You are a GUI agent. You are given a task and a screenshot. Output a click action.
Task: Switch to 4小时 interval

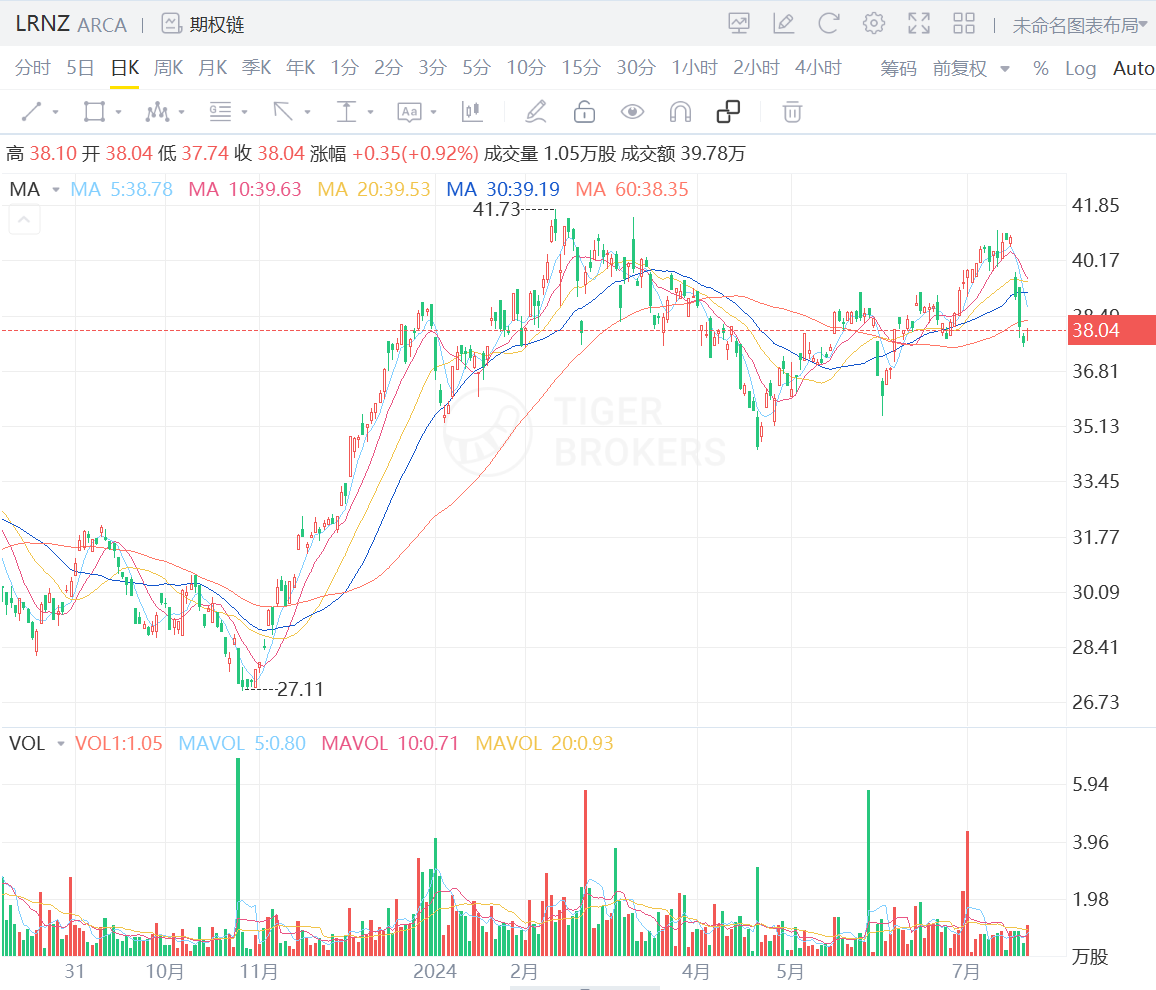click(x=818, y=68)
